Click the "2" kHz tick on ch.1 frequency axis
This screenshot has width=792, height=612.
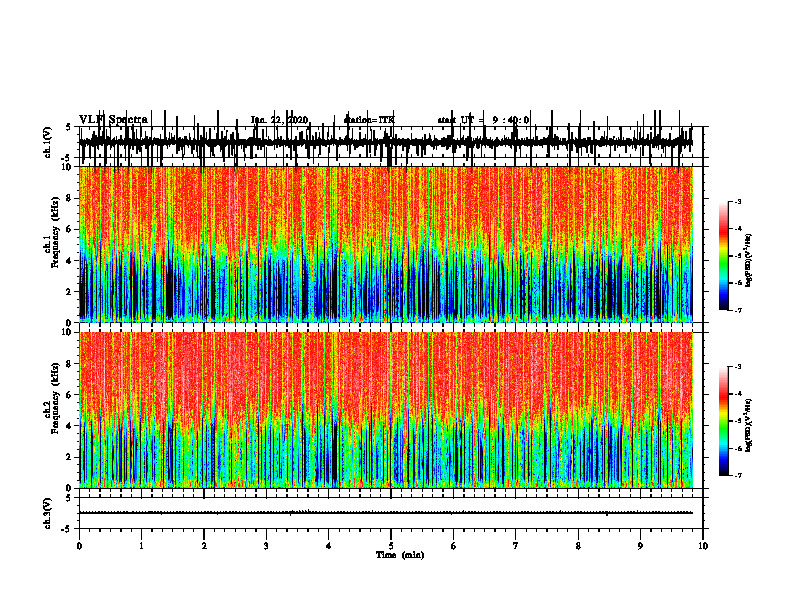[x=69, y=291]
